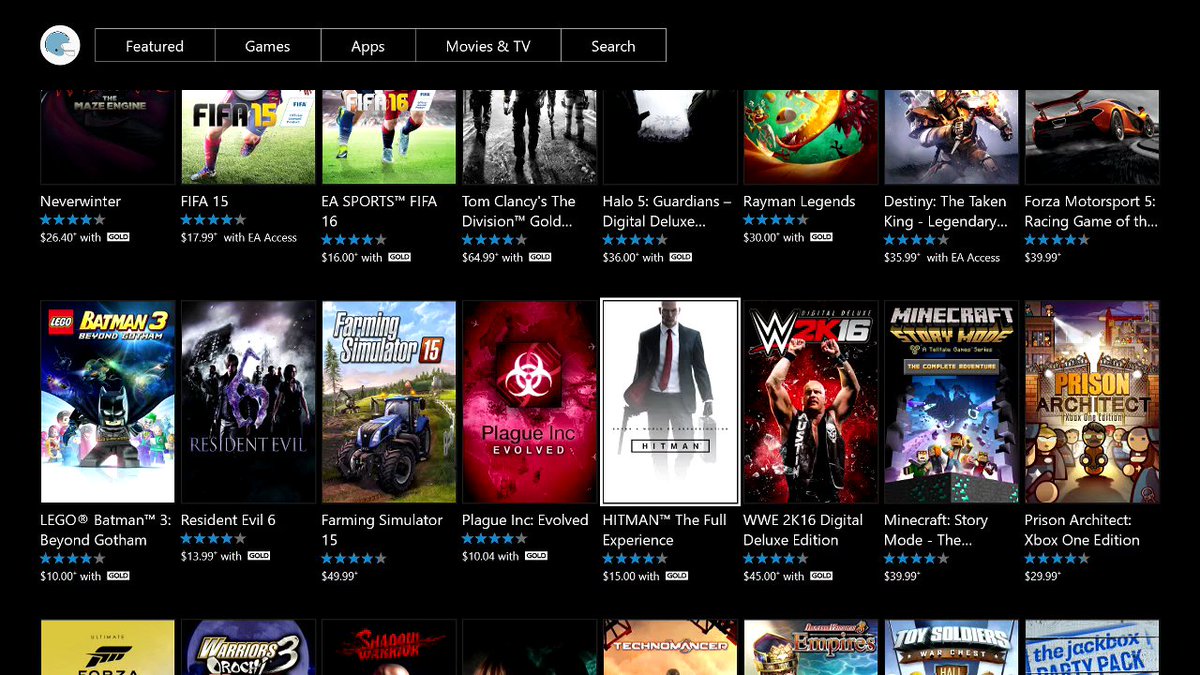Click the $15.00 HITMAN price
The height and width of the screenshot is (675, 1200).
(619, 577)
